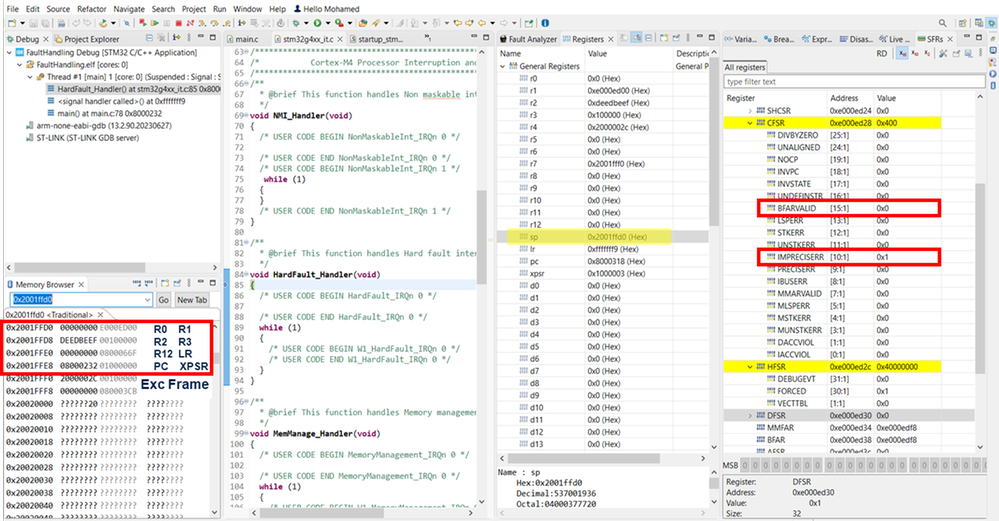Open the Run menu
The height and width of the screenshot is (521, 999).
219,8
